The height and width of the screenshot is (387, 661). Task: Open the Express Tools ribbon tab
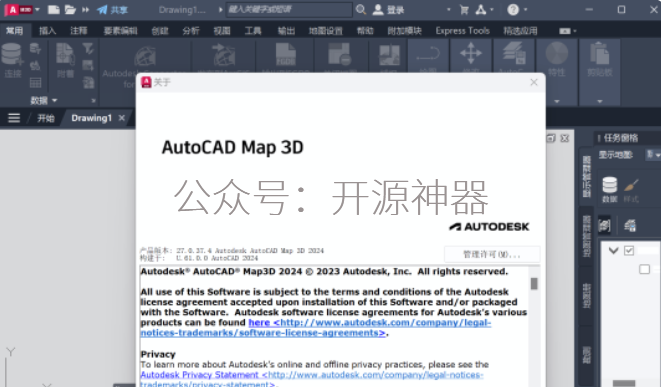coord(462,30)
